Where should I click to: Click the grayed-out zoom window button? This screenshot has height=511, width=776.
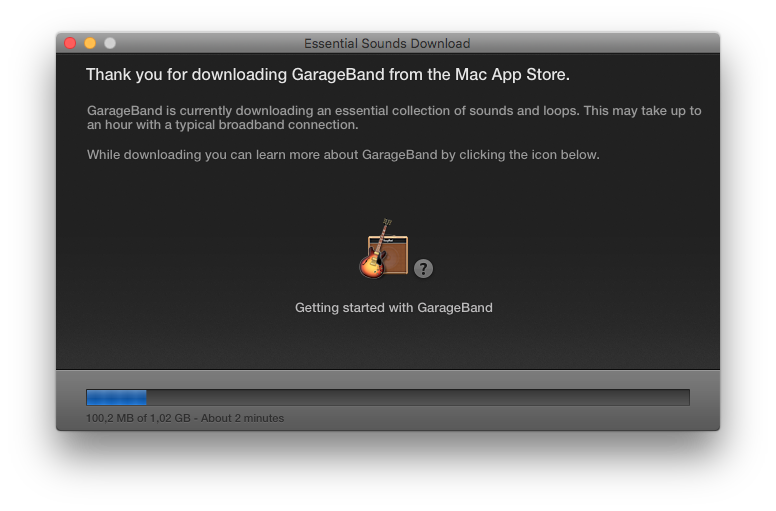(x=110, y=44)
